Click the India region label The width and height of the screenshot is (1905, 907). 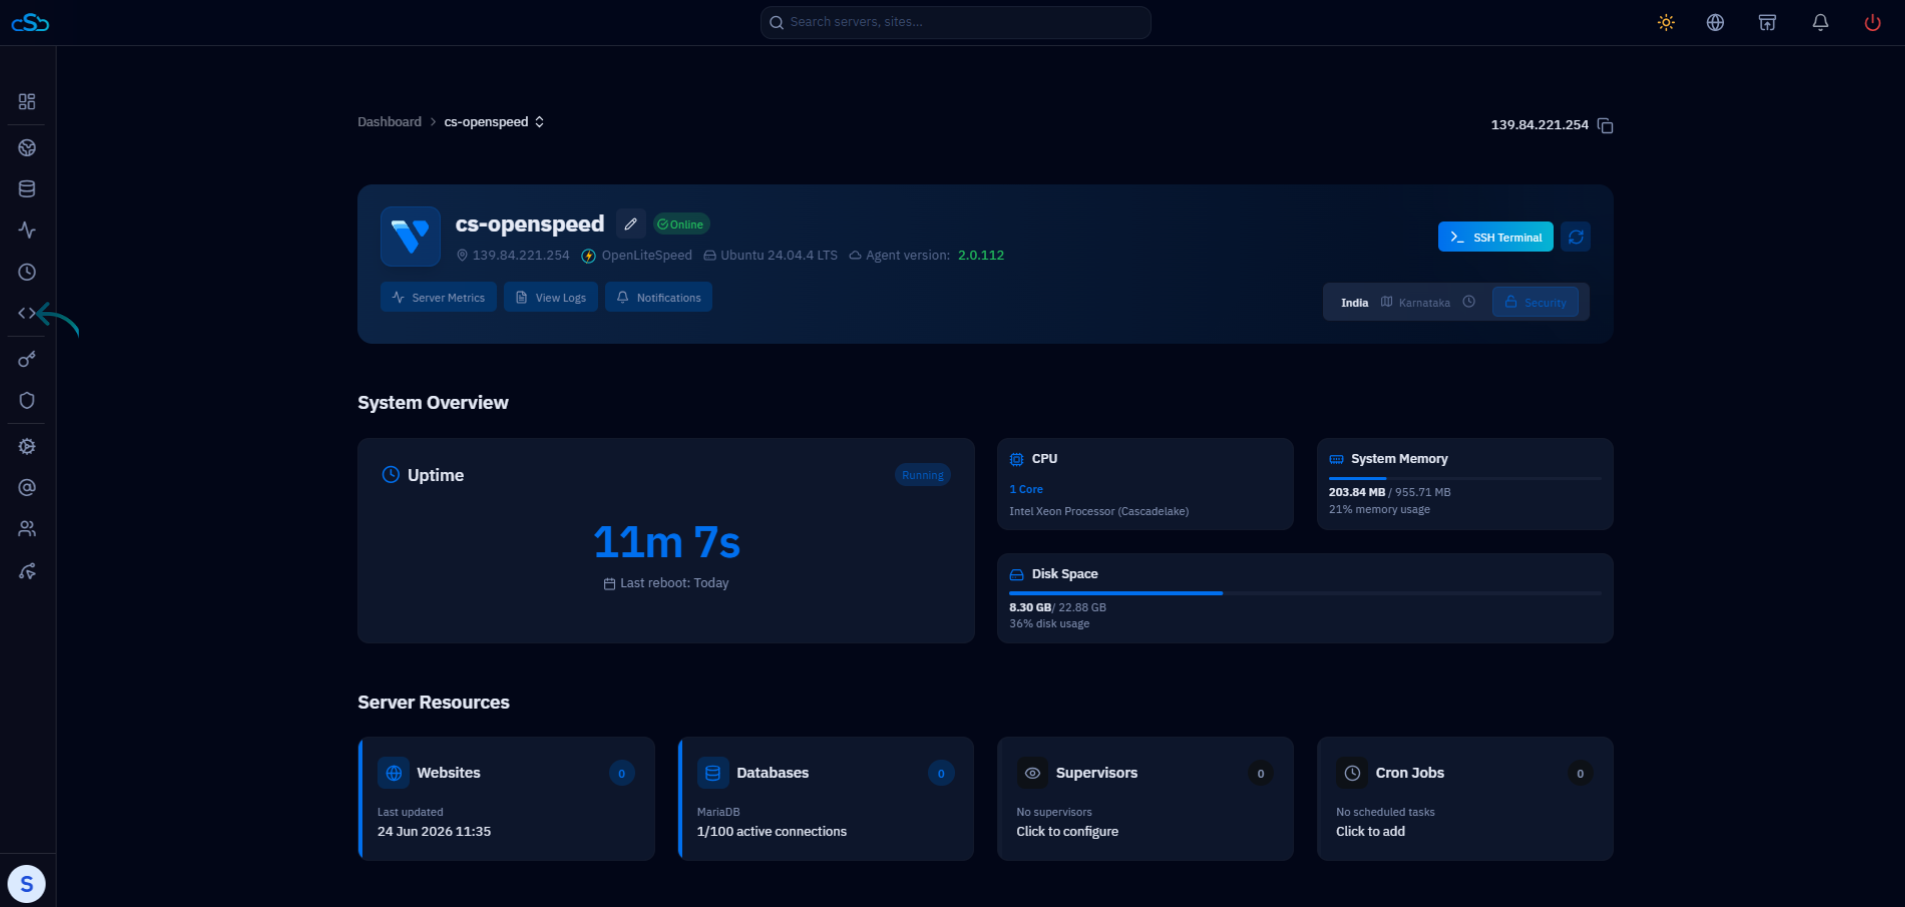coord(1355,303)
